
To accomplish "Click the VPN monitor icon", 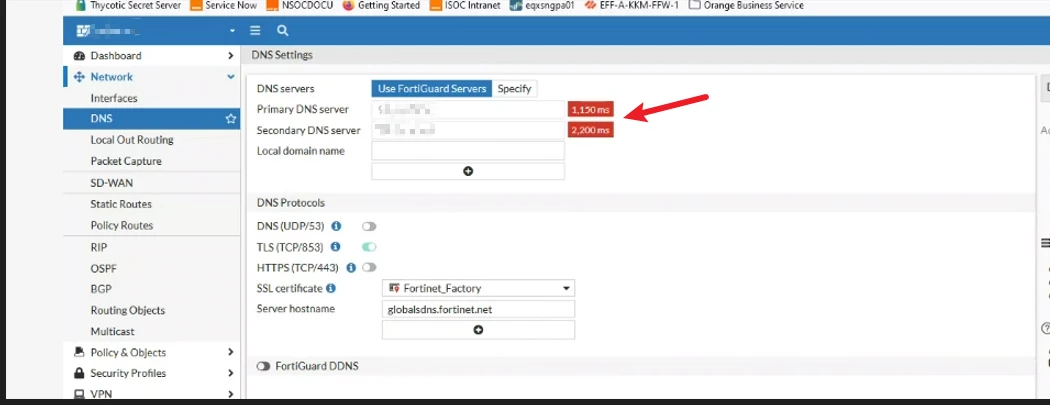I will pyautogui.click(x=79, y=394).
